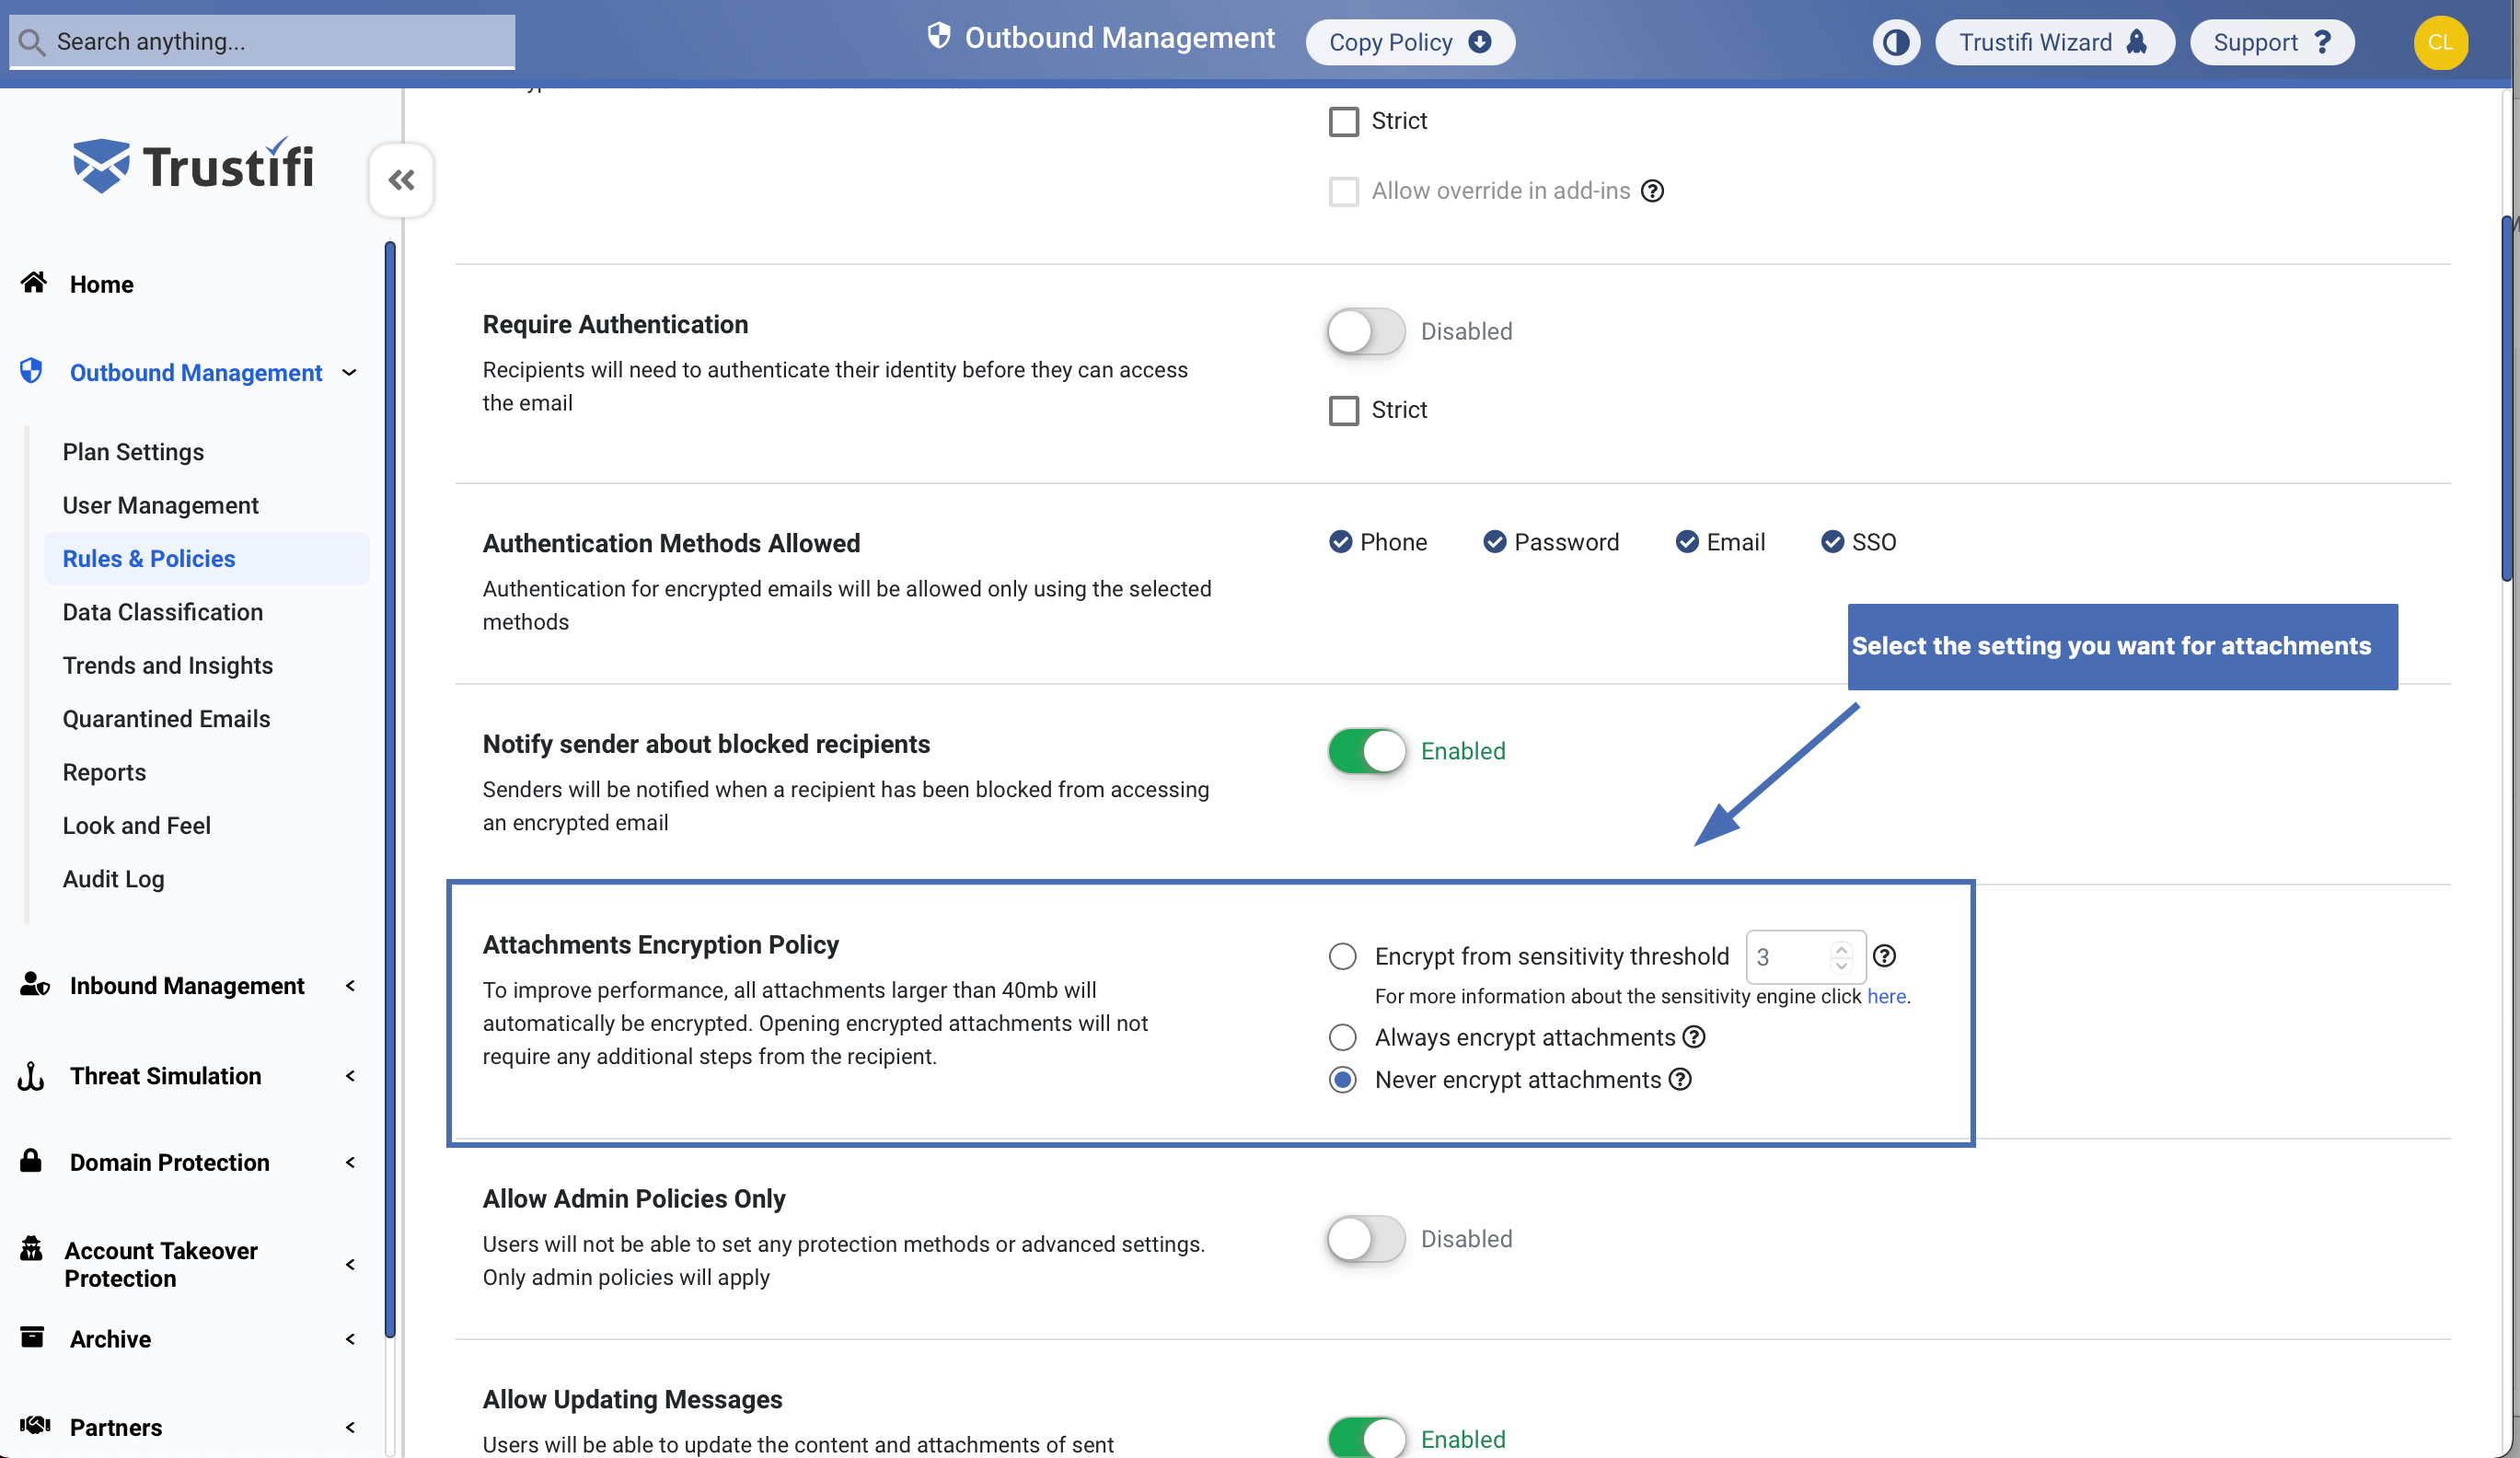Screen dimensions: 2520x1458
Task: Click help icon for Never encrypt attachments
Action: click(x=1681, y=1079)
